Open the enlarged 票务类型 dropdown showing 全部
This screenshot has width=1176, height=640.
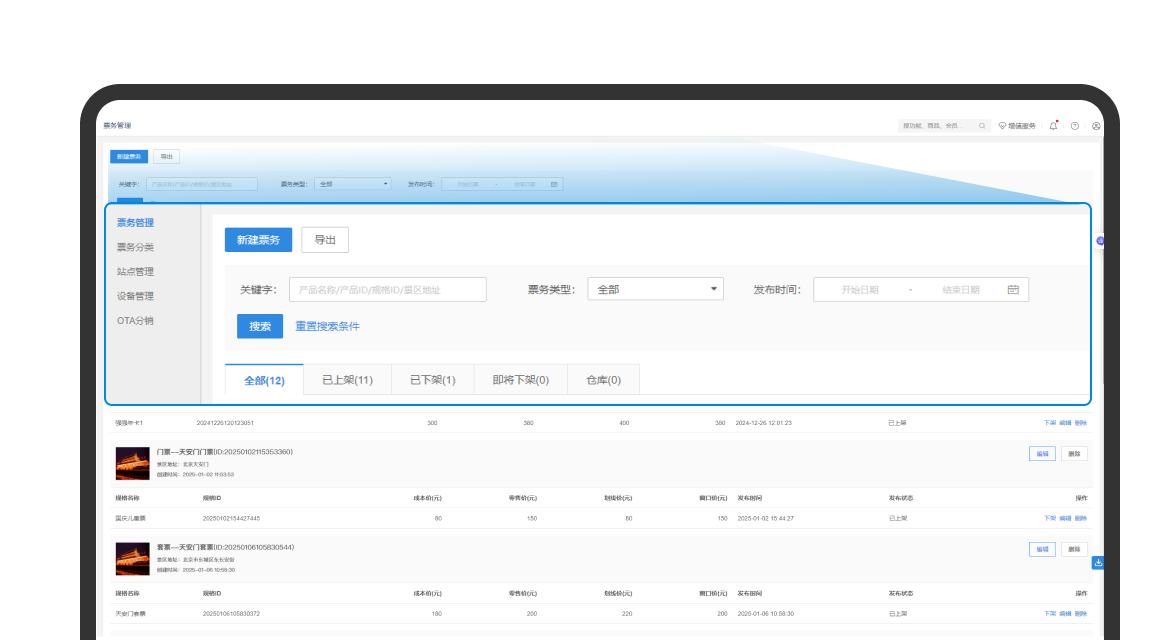pos(656,290)
